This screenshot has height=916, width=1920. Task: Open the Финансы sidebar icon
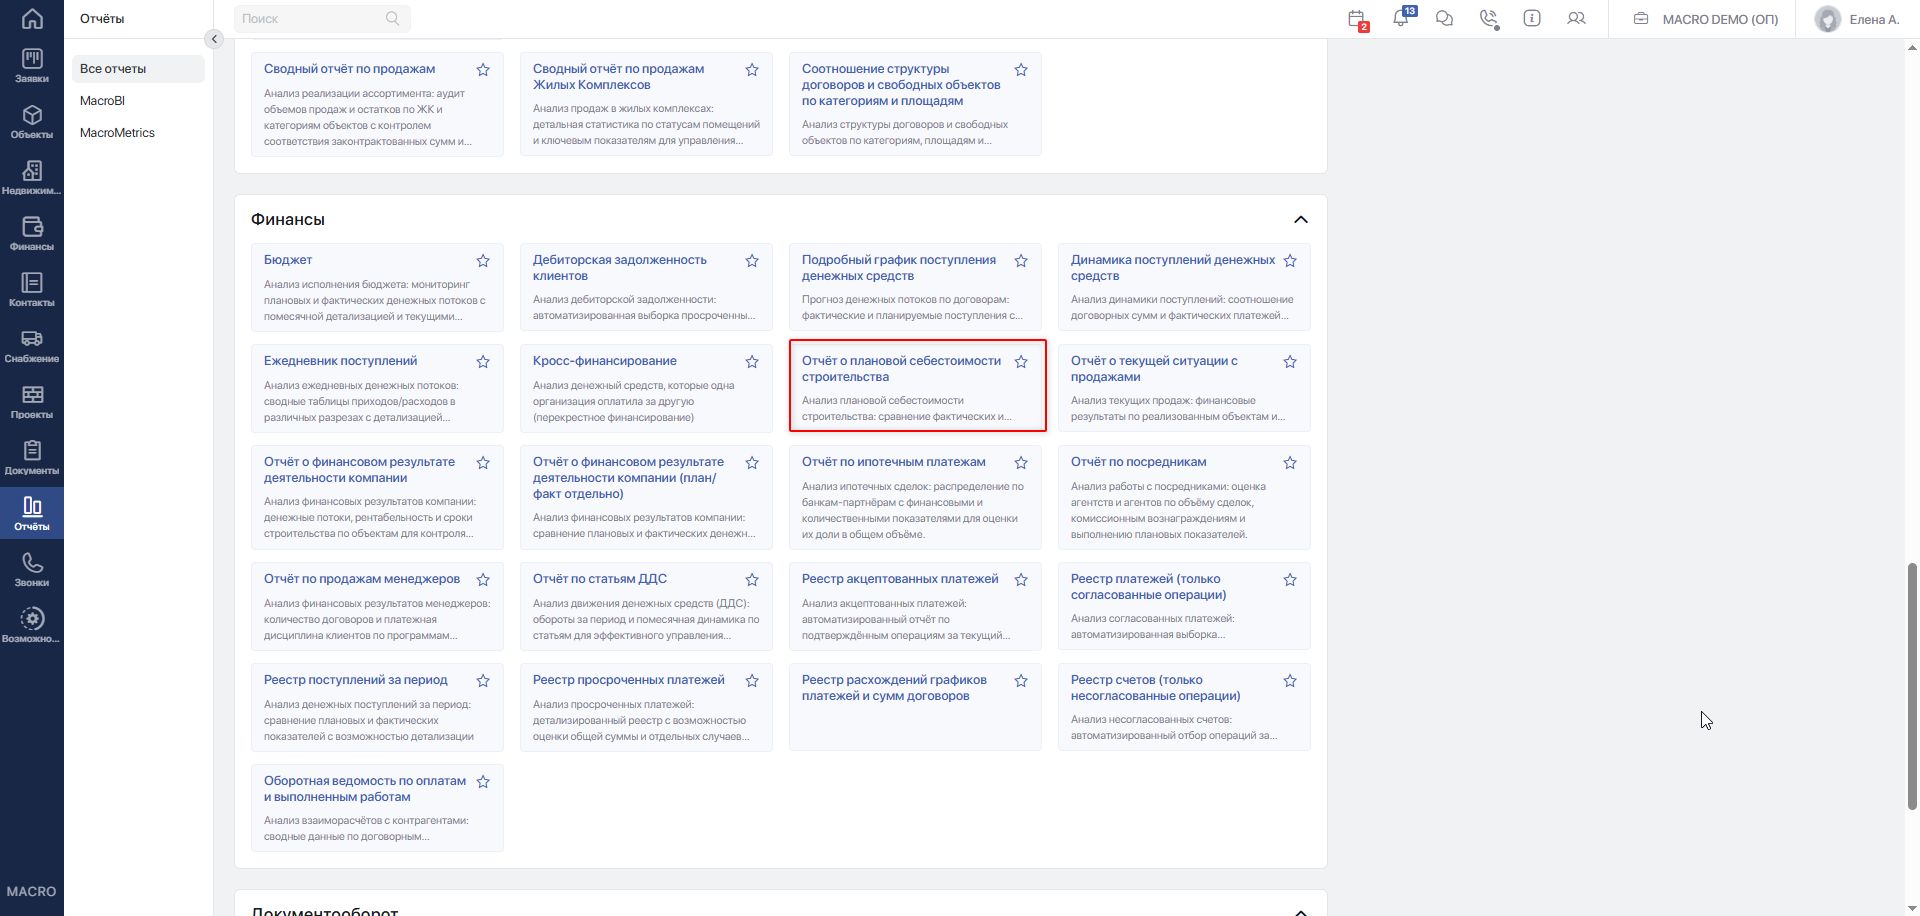[x=32, y=234]
